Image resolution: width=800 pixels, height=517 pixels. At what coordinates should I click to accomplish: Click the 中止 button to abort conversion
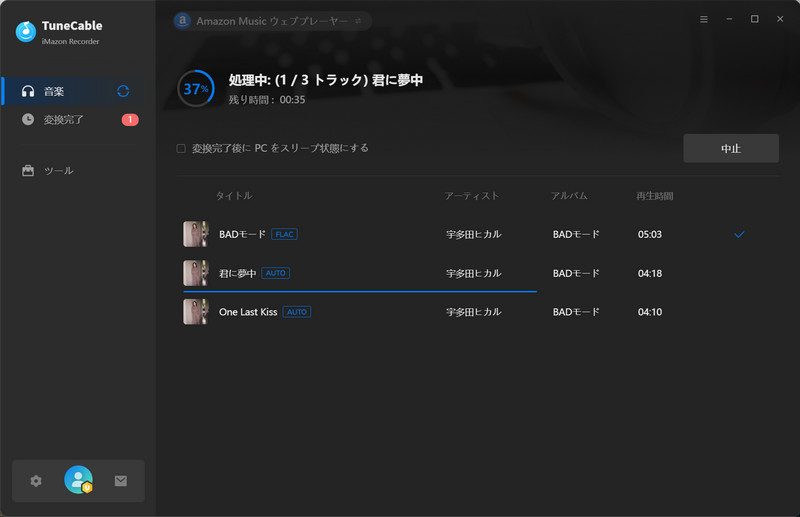point(731,149)
